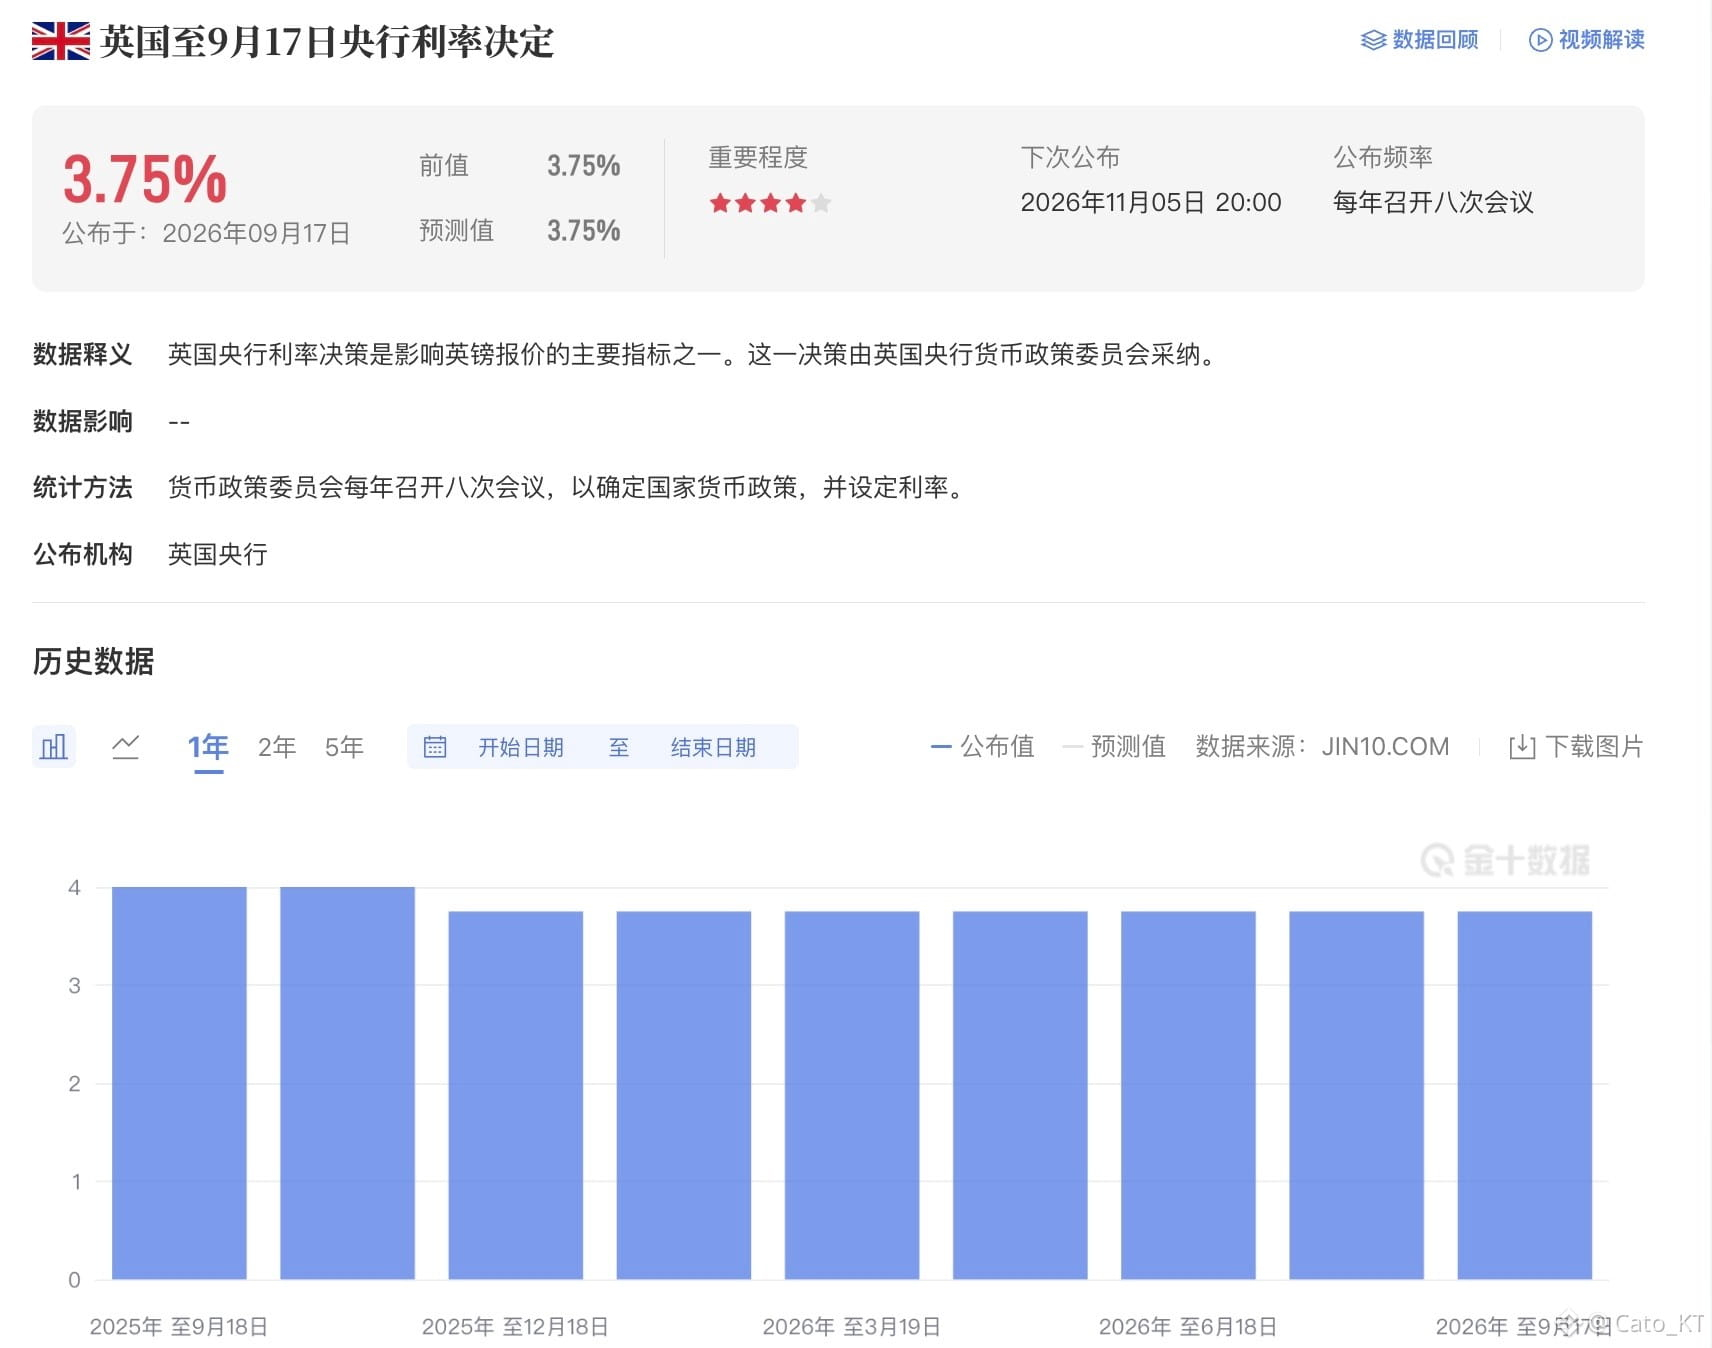Image resolution: width=1712 pixels, height=1348 pixels.
Task: Select the 1年 time range tab
Action: pos(208,747)
